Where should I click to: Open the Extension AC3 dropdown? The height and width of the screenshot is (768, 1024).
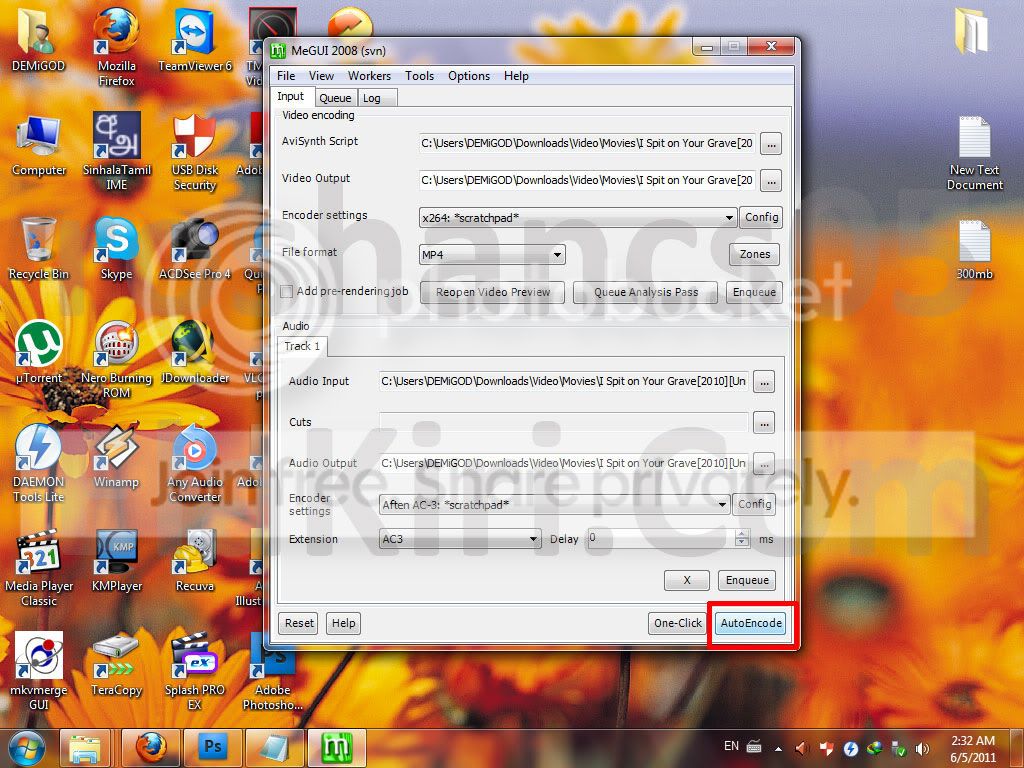(460, 539)
